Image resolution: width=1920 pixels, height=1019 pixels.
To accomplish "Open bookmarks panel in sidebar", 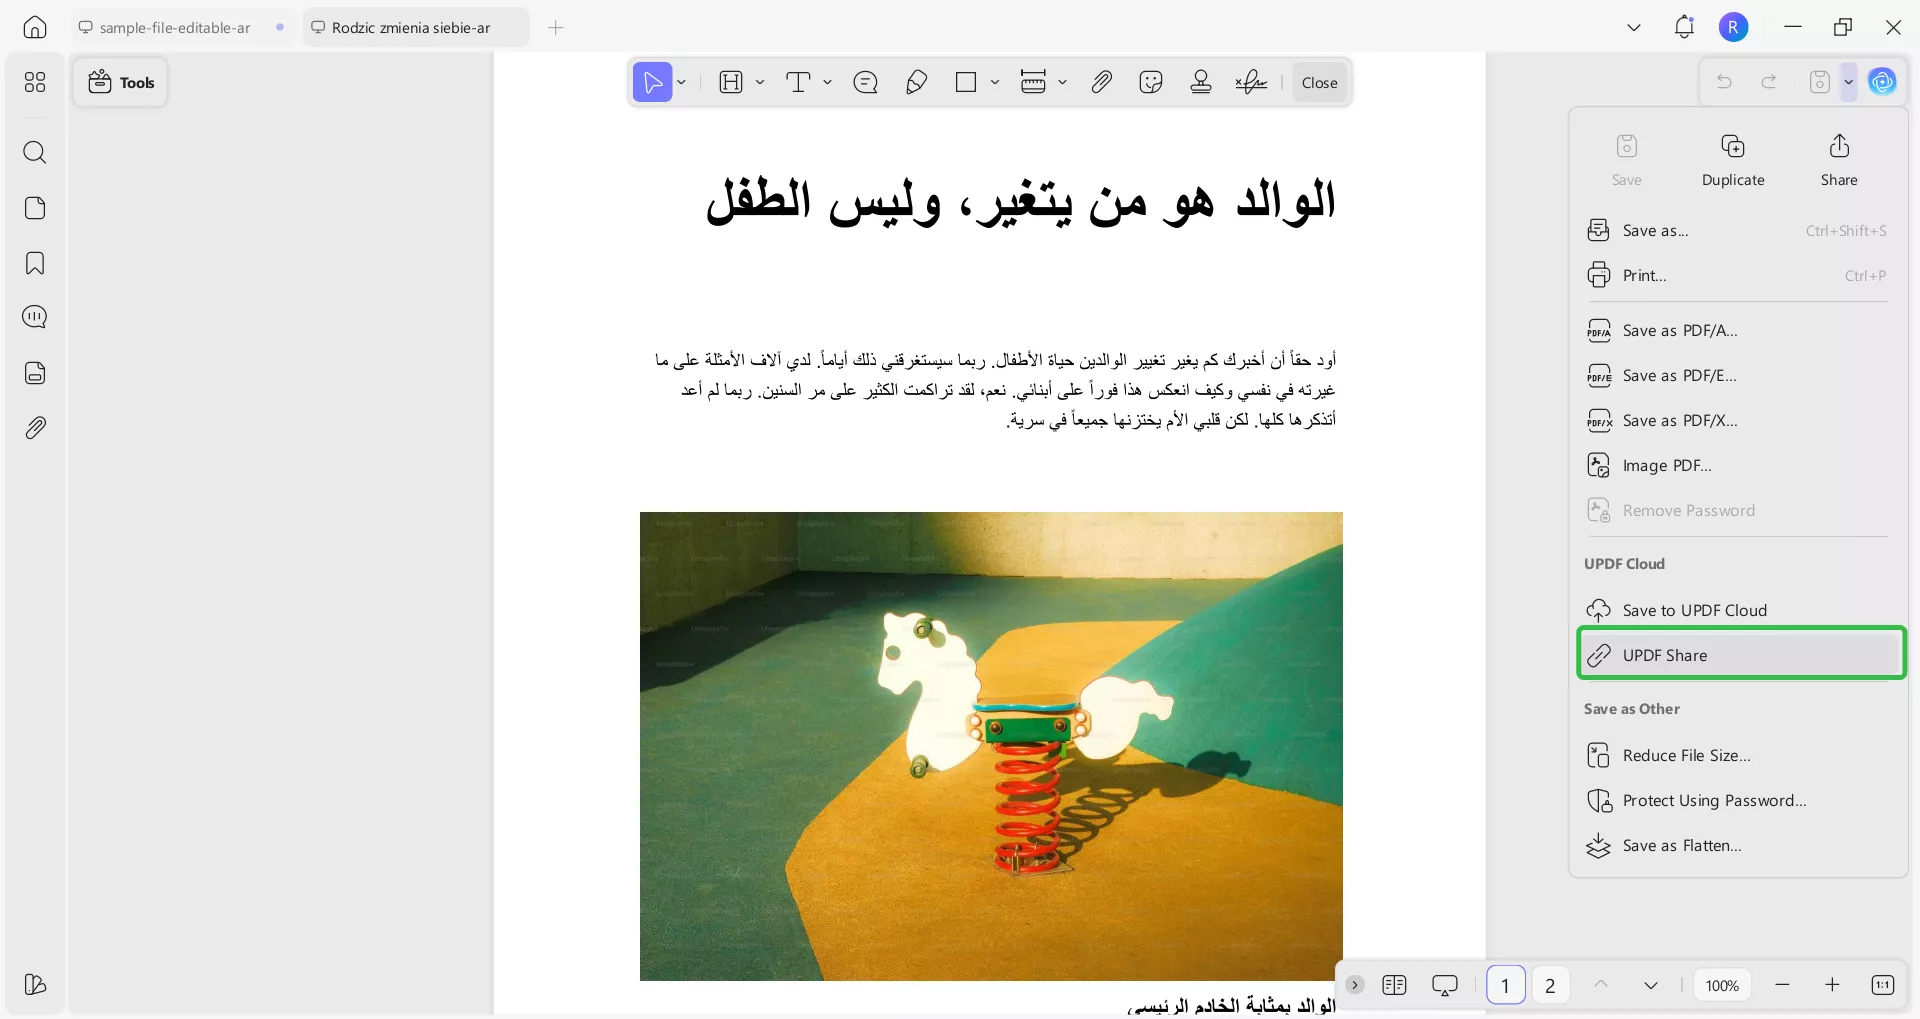I will pos(35,263).
